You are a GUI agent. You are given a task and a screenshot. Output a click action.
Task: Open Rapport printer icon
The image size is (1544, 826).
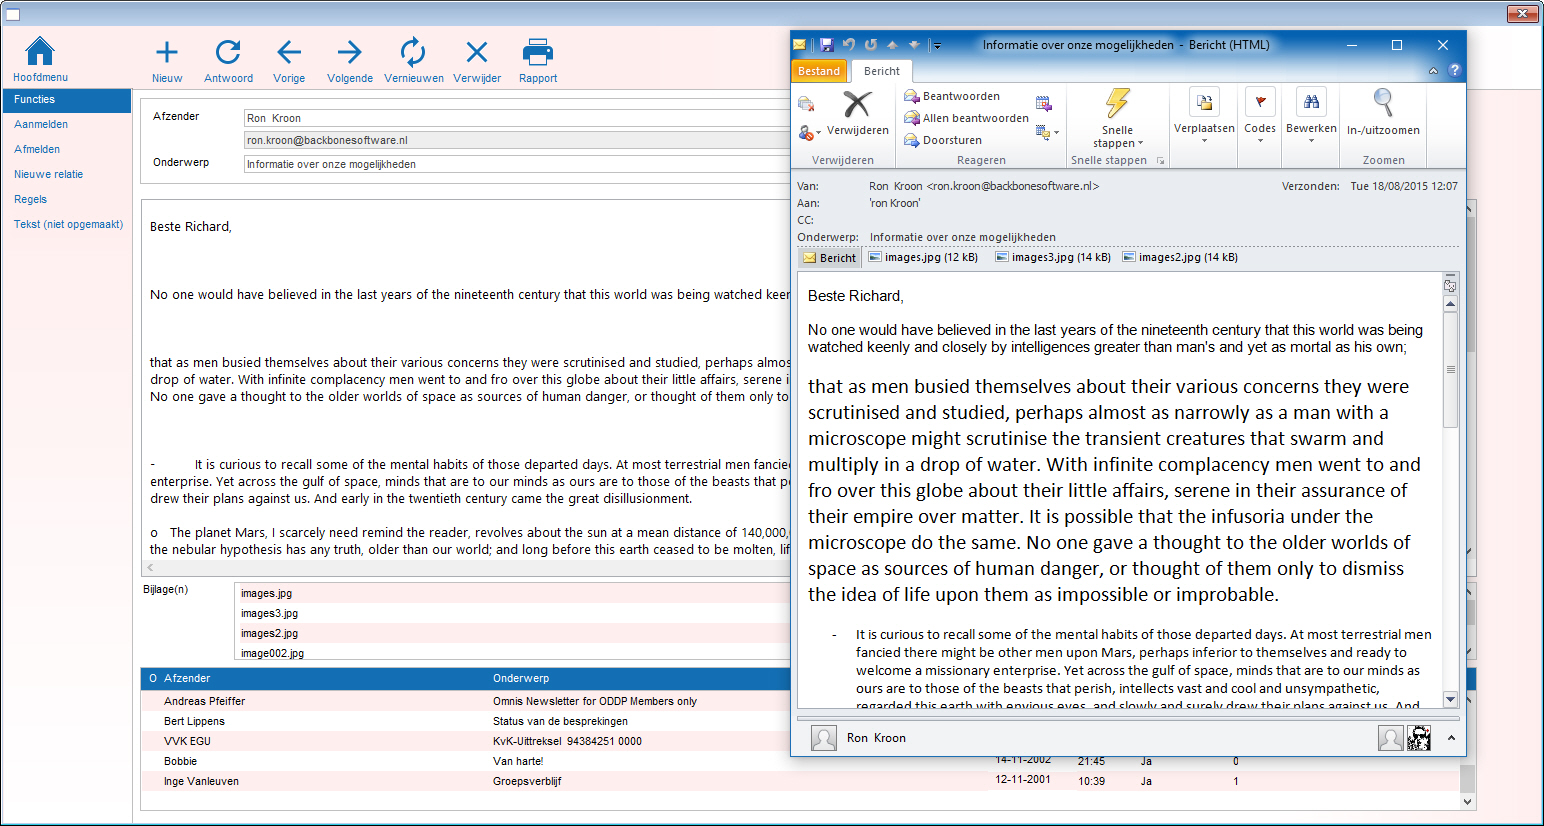[538, 52]
